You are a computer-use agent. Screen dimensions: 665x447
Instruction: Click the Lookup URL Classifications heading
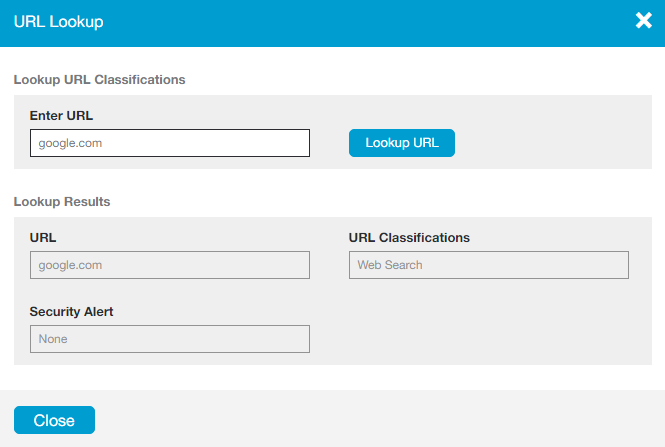(x=99, y=79)
